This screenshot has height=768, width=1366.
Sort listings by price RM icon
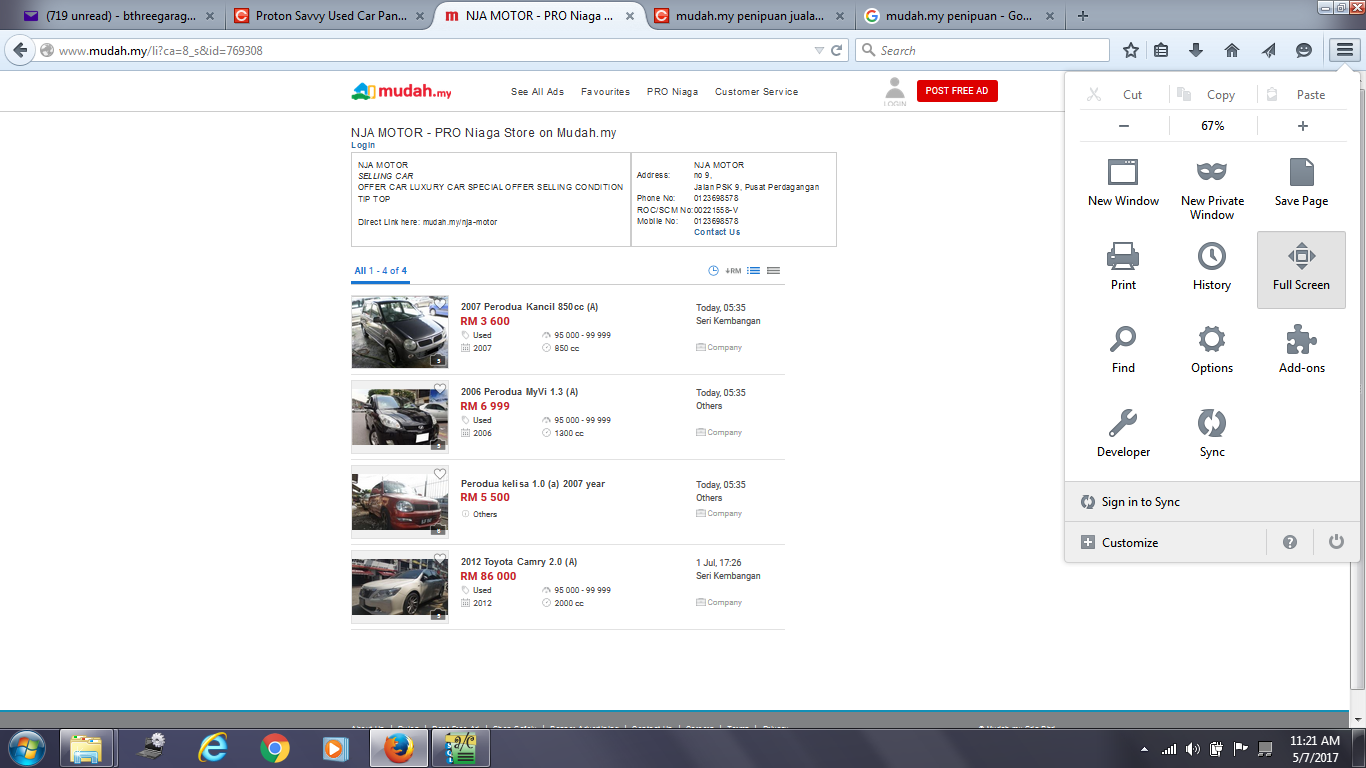pyautogui.click(x=733, y=271)
